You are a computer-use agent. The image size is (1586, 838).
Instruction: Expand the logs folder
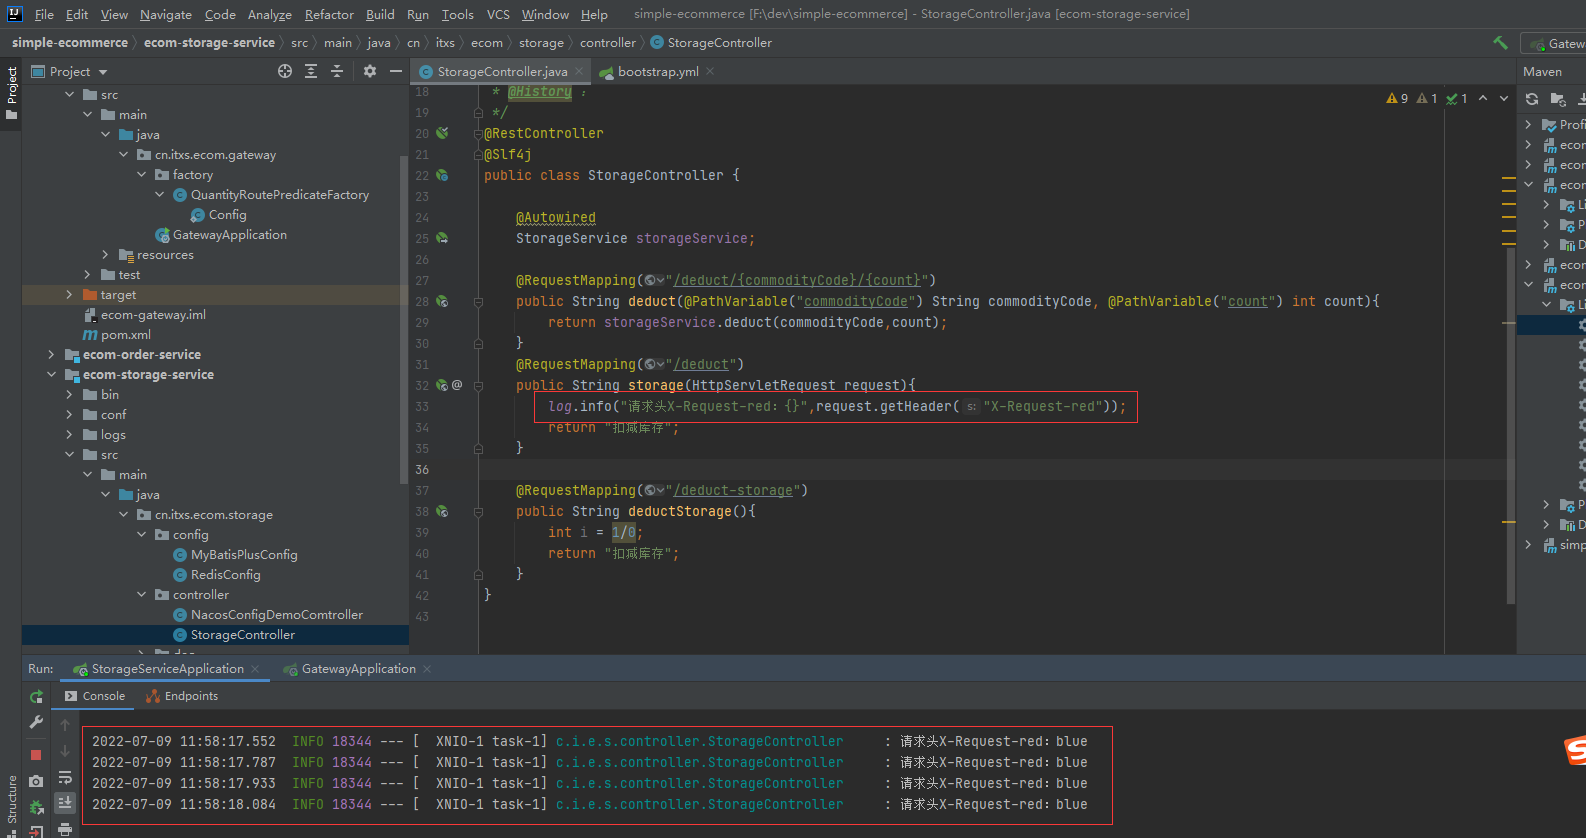69,434
